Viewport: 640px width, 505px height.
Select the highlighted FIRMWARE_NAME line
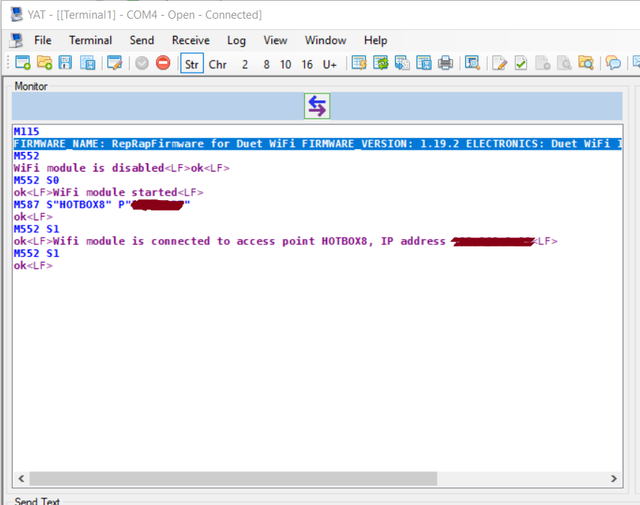coord(318,144)
